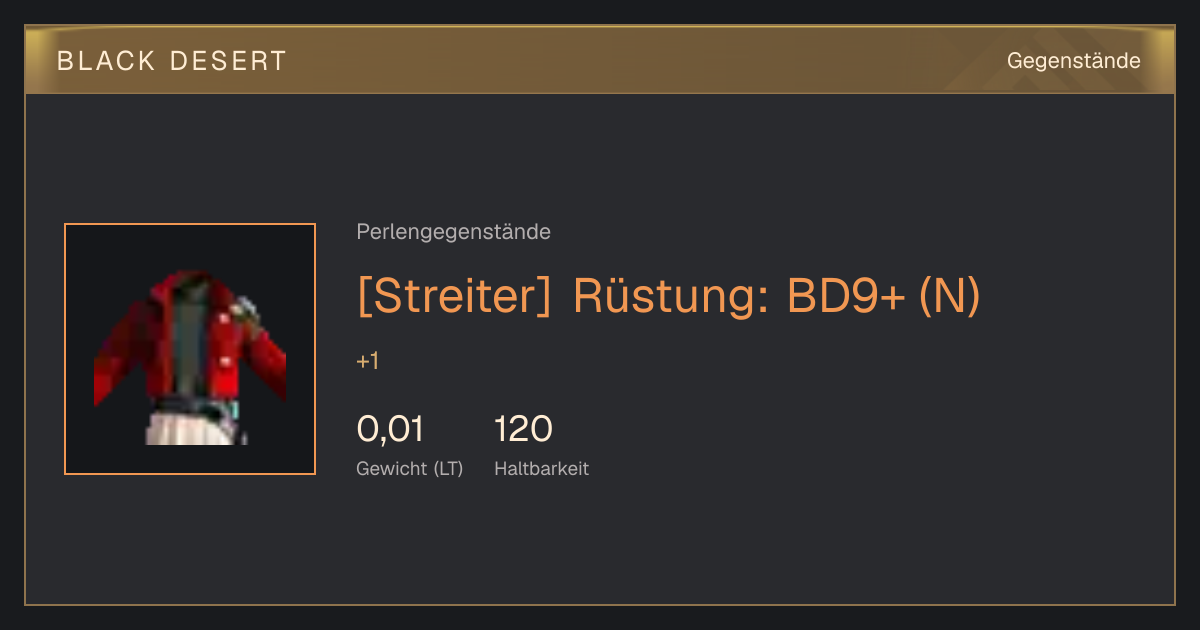Screen dimensions: 1200x630
Task: Click the Haltbarkeit label
Action: pyautogui.click(x=541, y=469)
